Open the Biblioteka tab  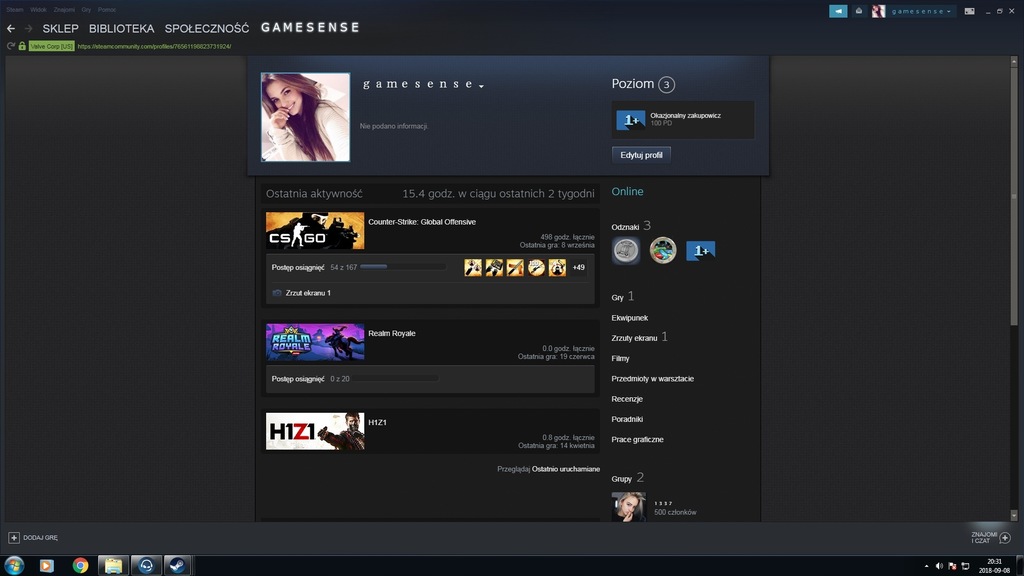[x=121, y=28]
